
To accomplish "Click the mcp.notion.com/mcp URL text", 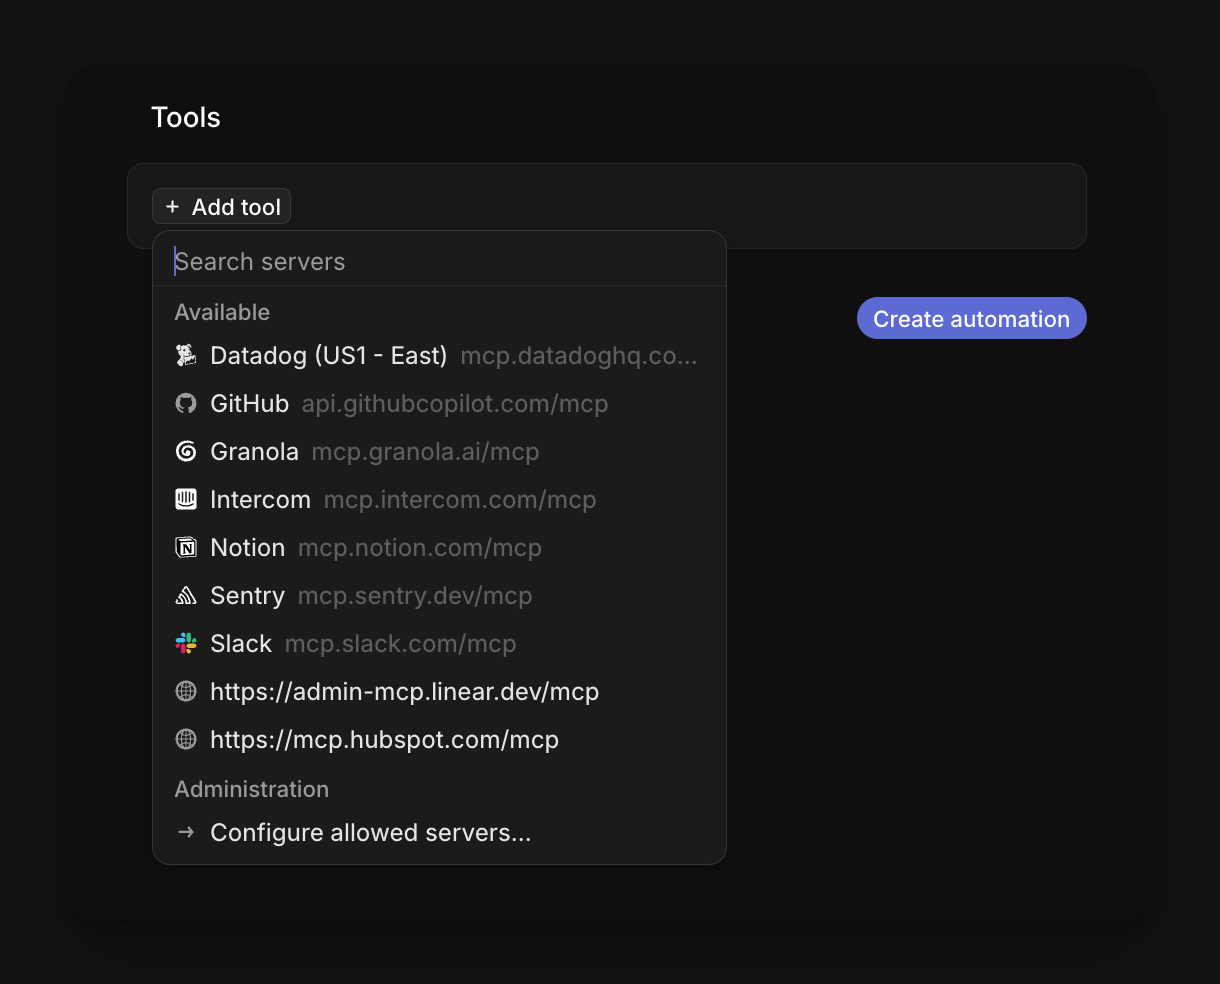I will tap(420, 548).
